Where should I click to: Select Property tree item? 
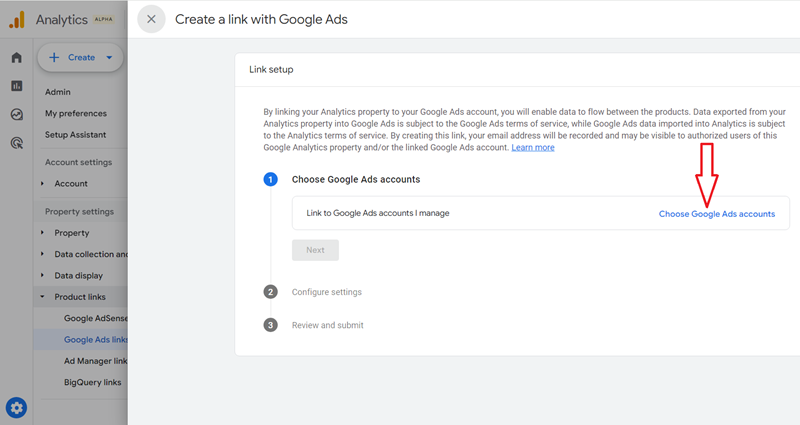(72, 233)
